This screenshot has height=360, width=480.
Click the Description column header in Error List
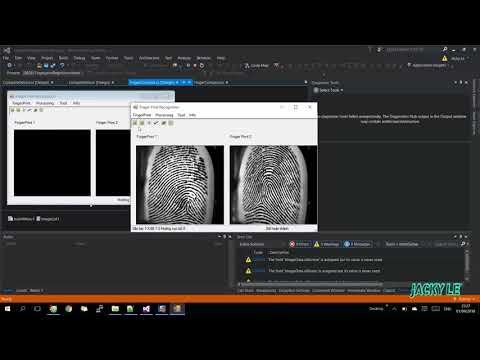(279, 252)
